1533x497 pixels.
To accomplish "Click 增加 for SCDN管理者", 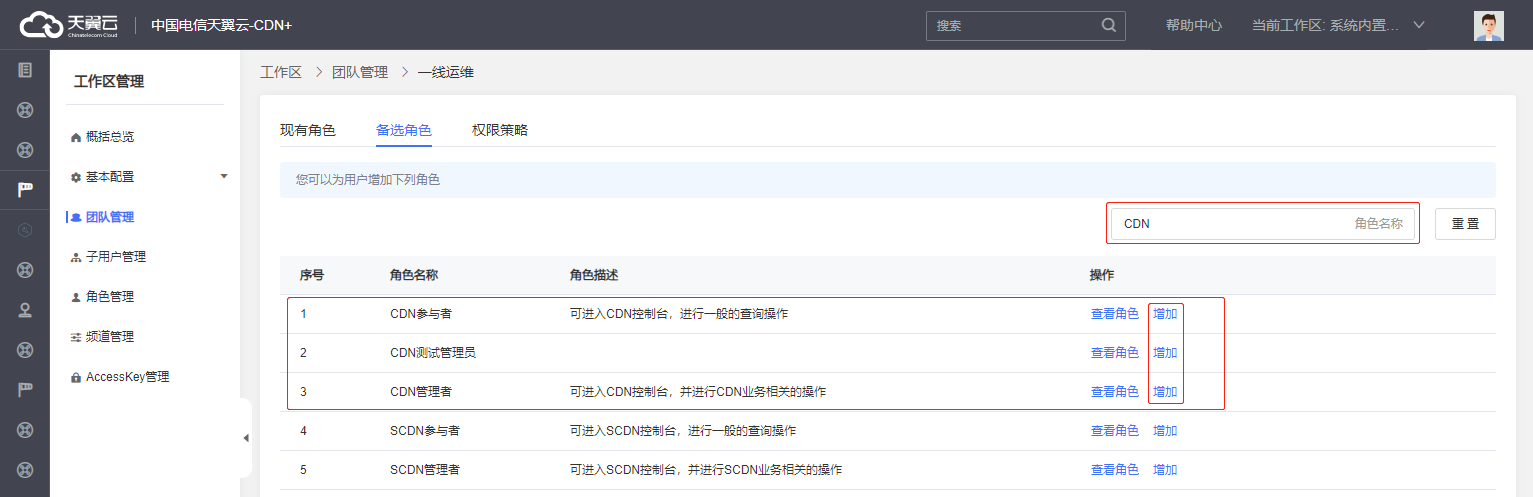I will (x=1165, y=470).
